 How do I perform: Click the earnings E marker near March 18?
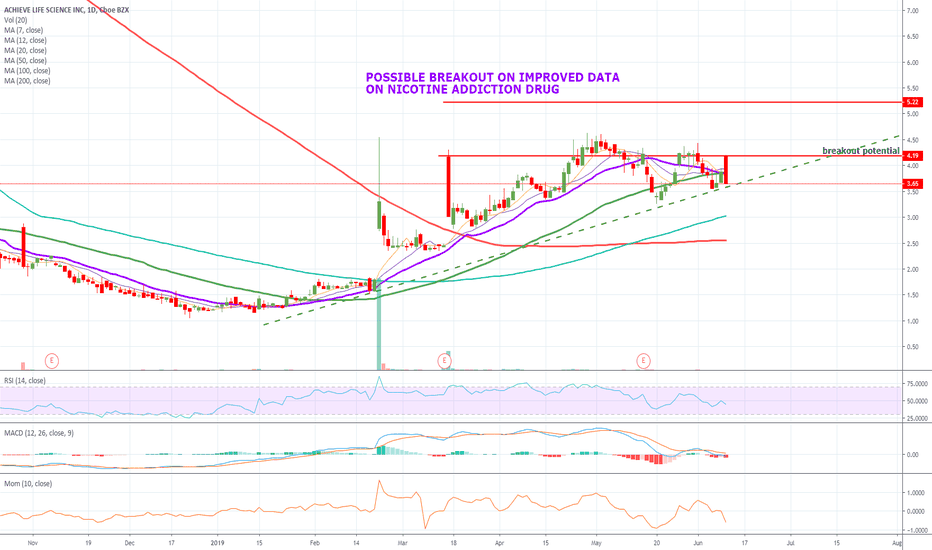444,360
